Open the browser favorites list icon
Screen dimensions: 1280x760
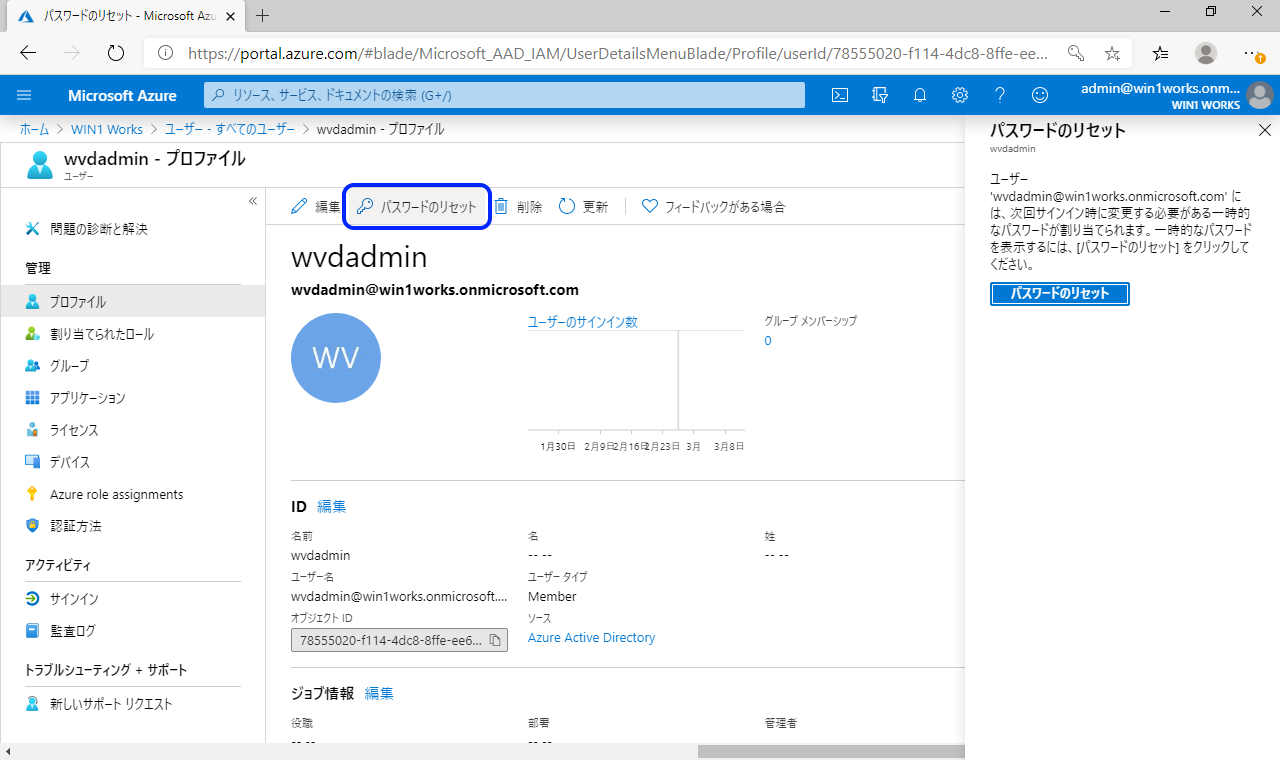pos(1160,53)
